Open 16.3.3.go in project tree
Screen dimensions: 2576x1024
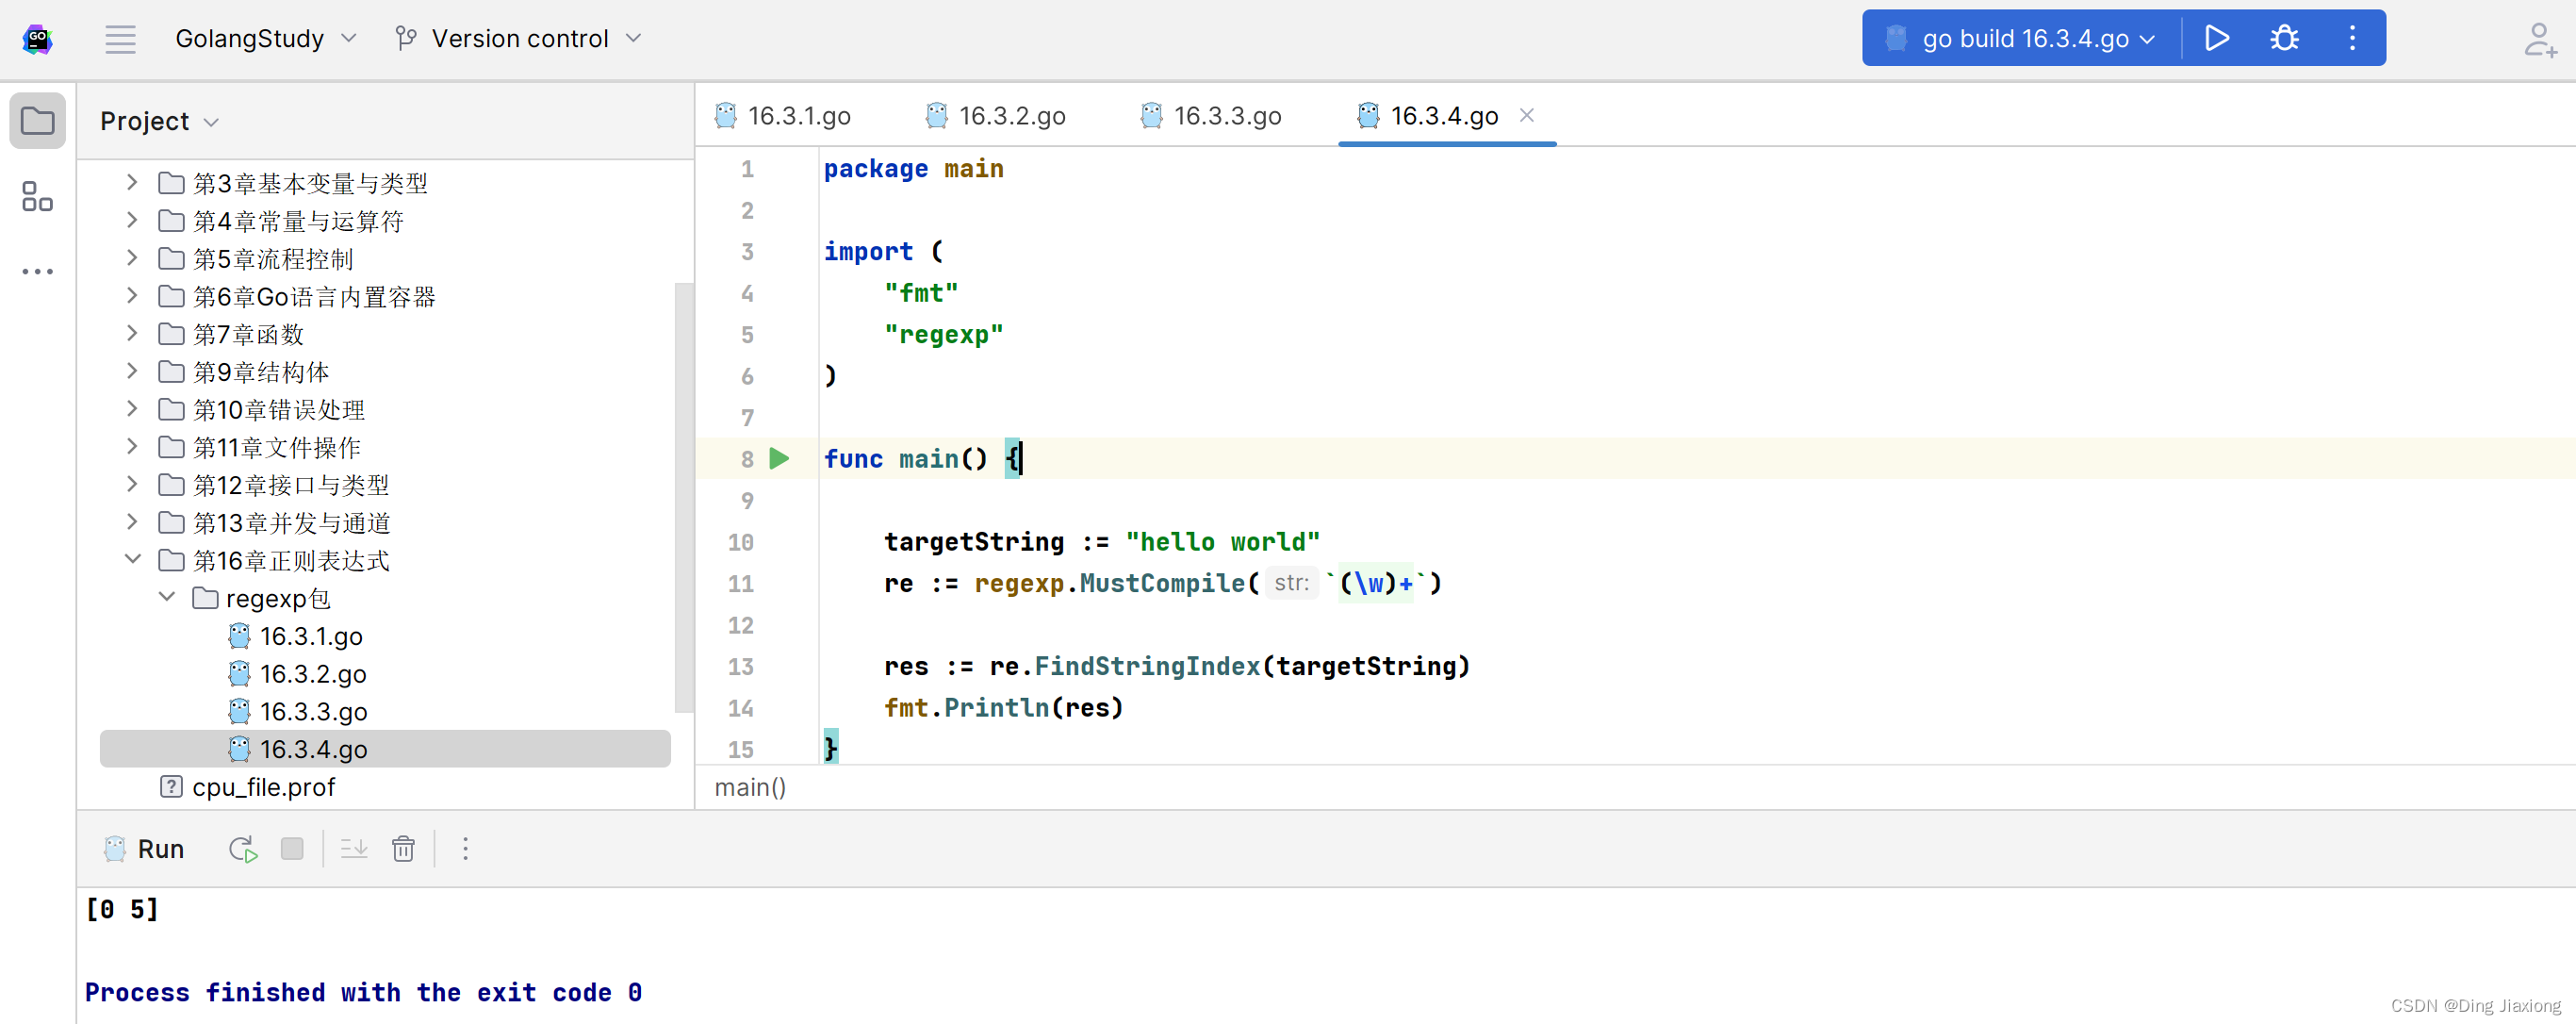point(313,712)
